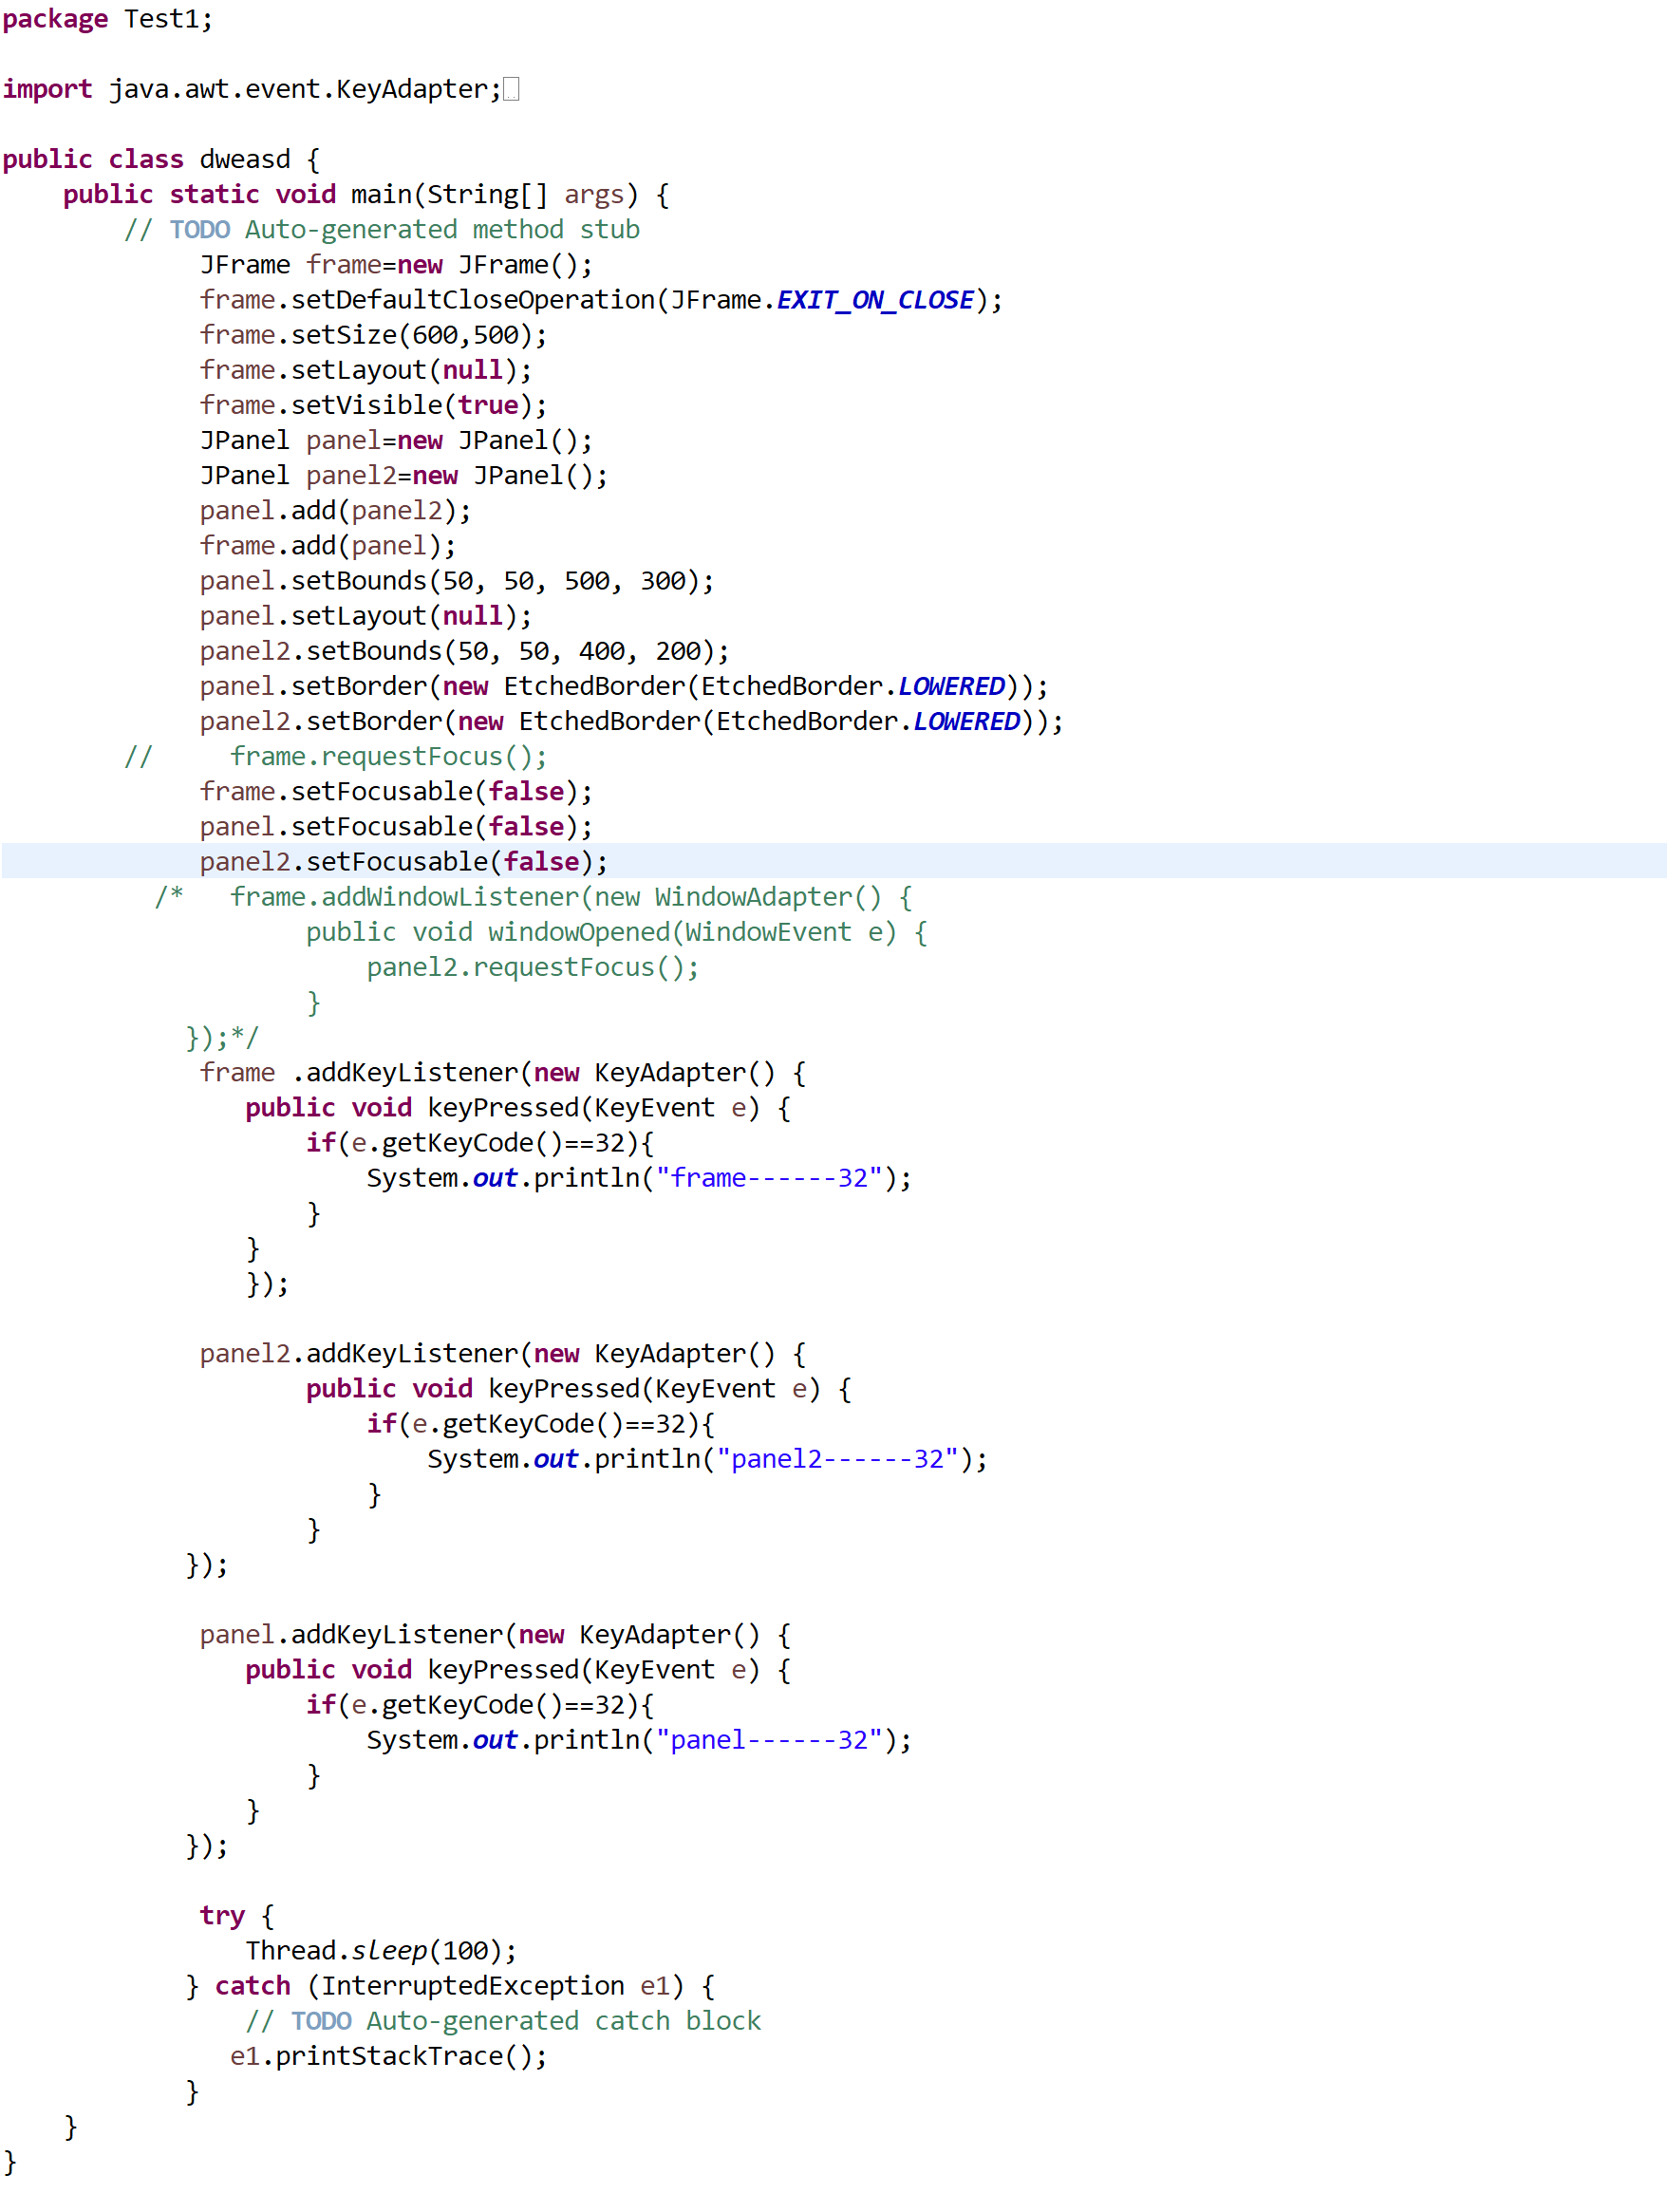
Task: Click the "frame------32" string literal
Action: coord(769,1178)
